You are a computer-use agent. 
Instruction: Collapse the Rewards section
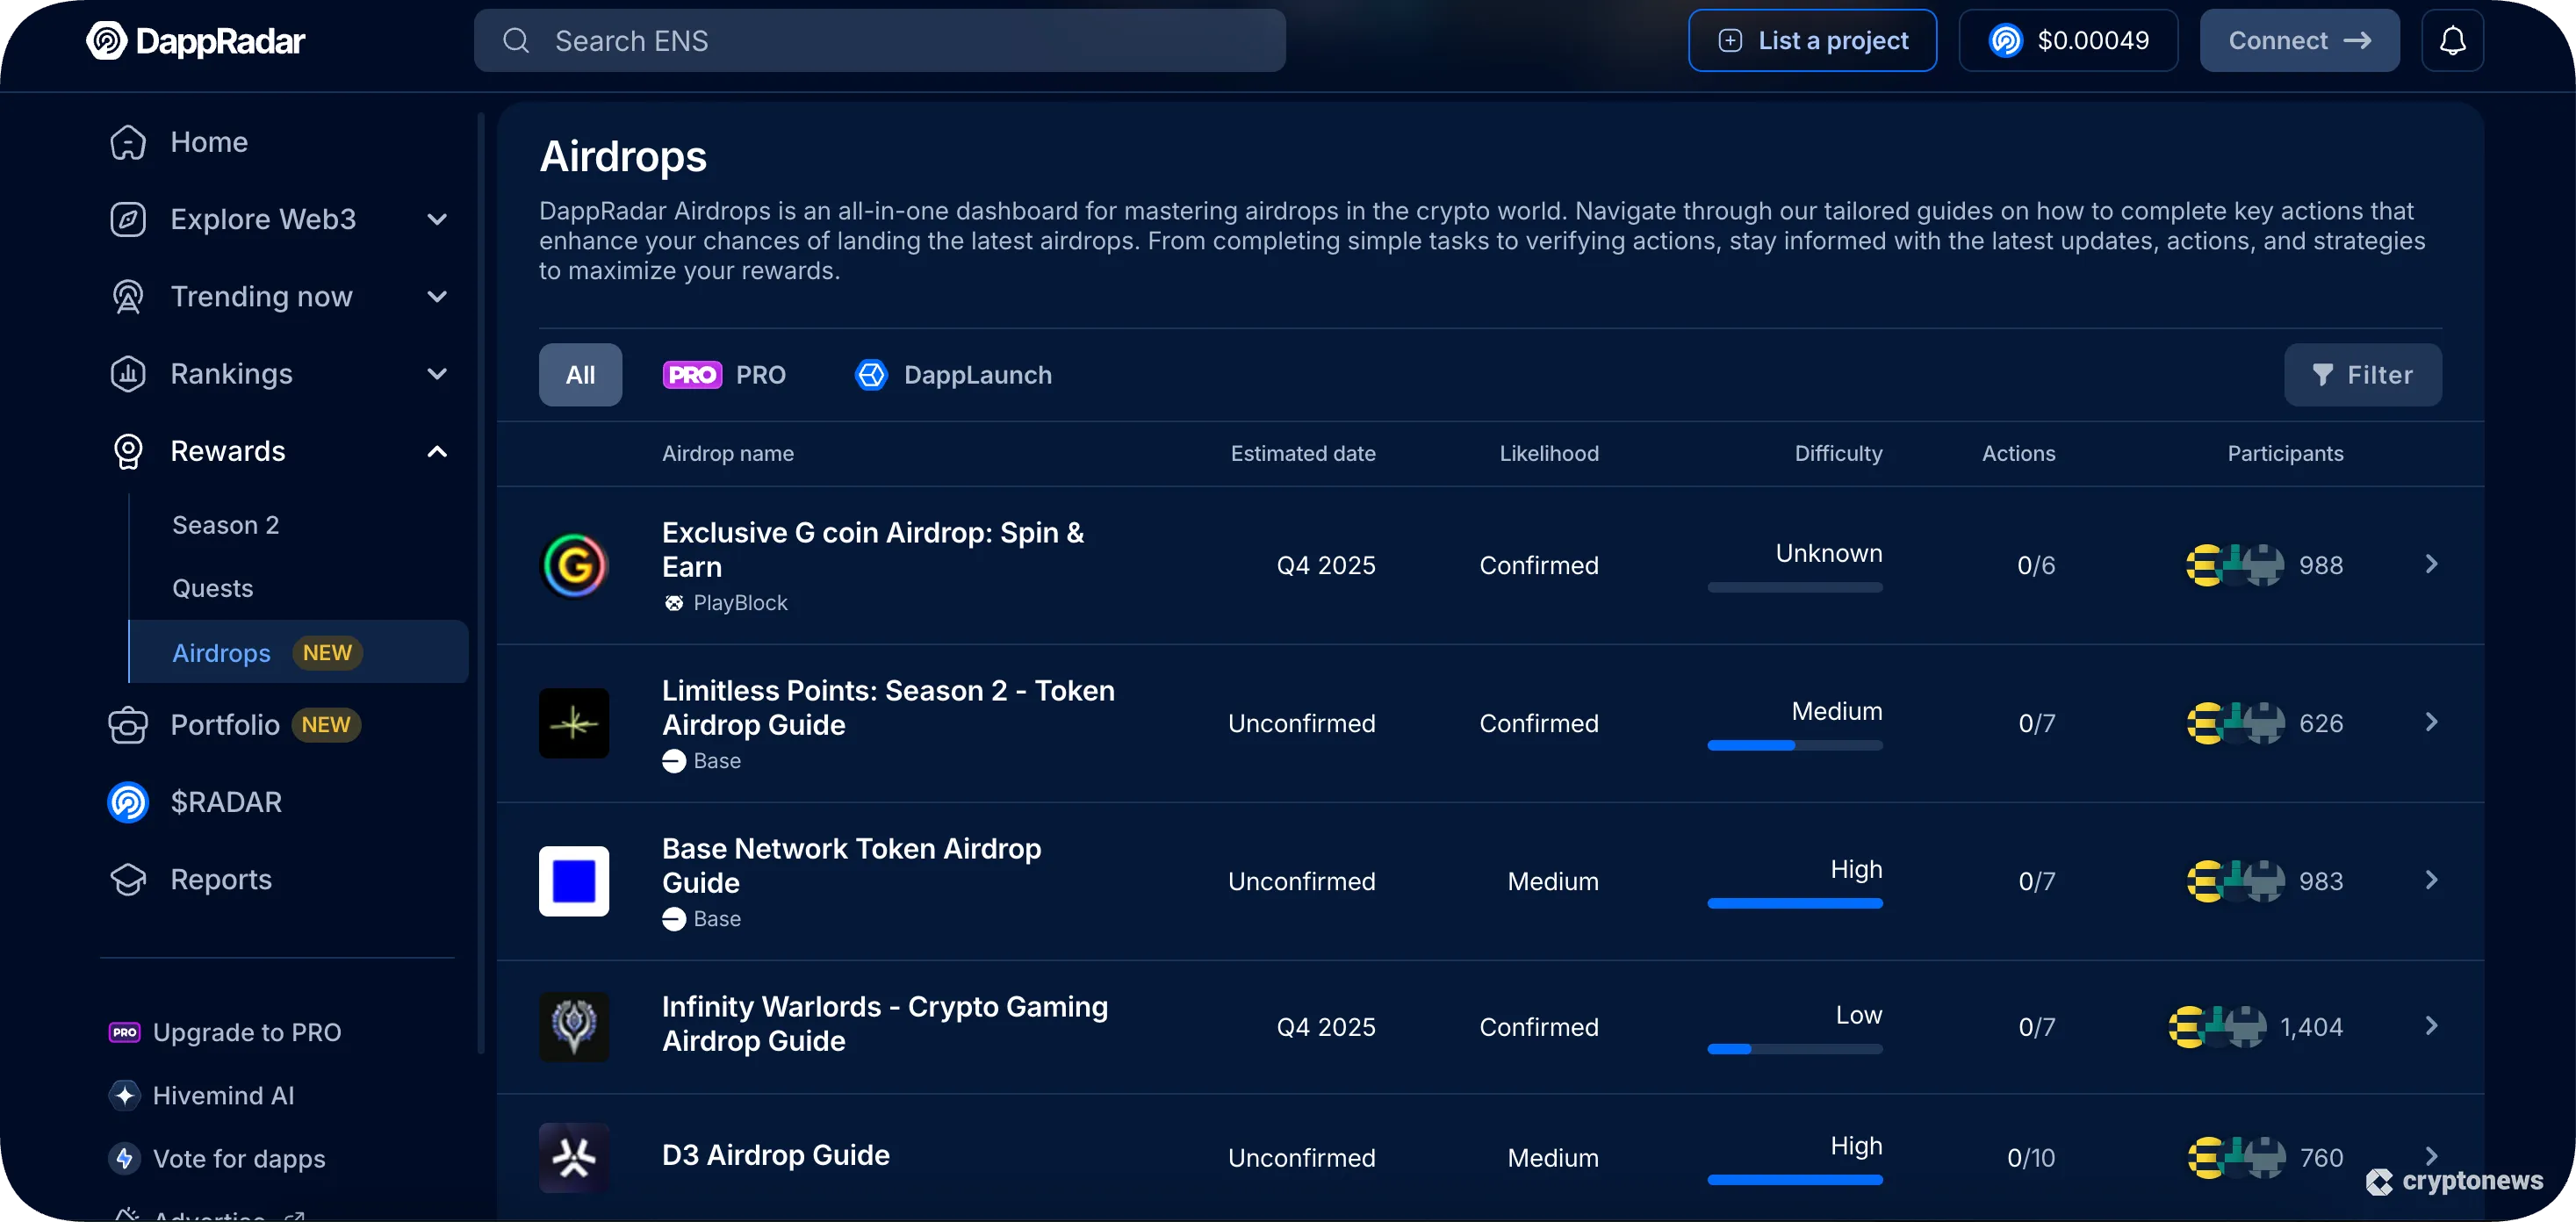[x=437, y=451]
